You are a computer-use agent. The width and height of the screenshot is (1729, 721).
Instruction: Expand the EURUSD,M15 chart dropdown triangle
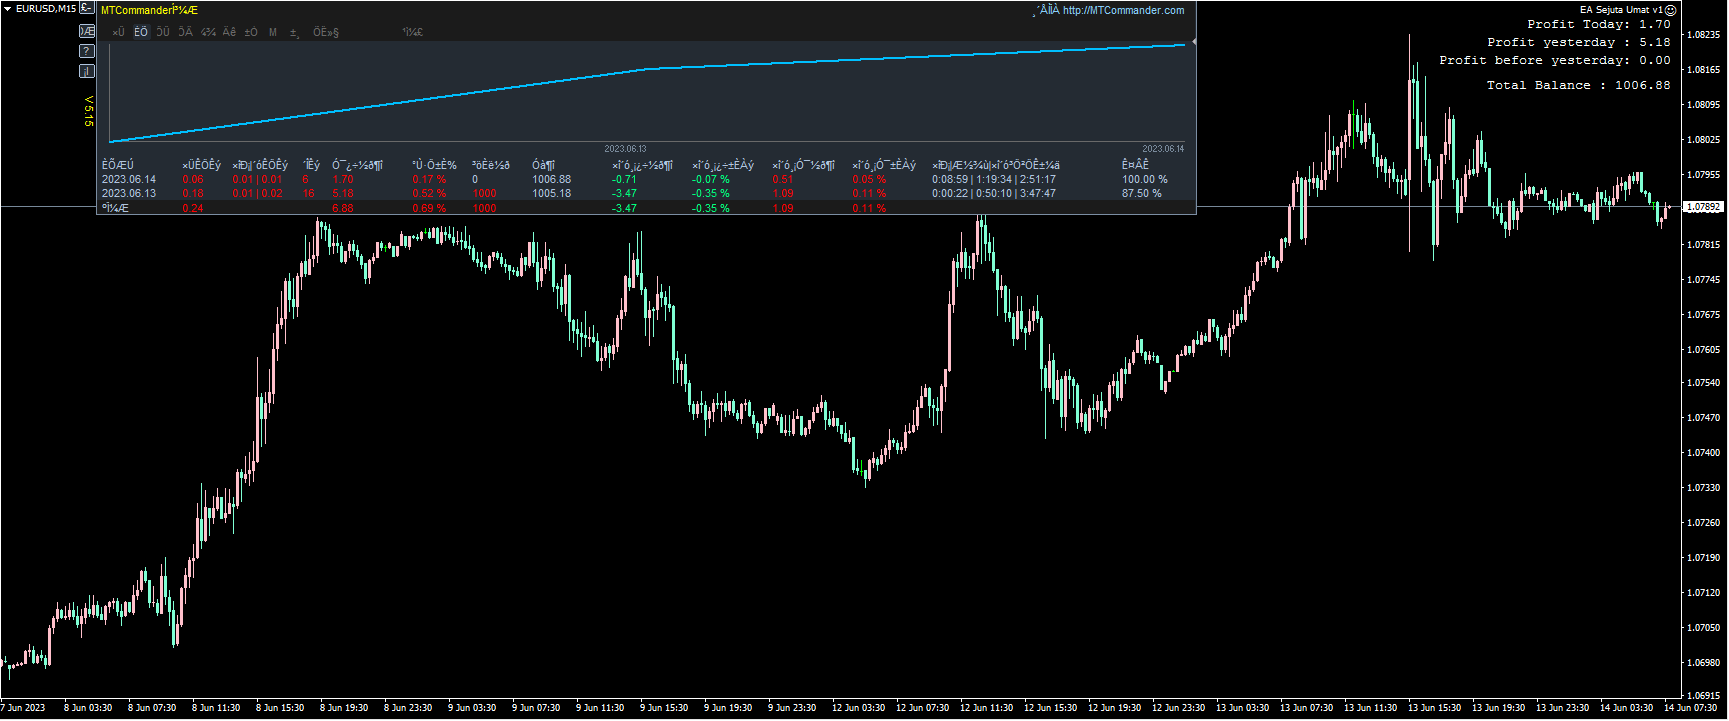(7, 9)
